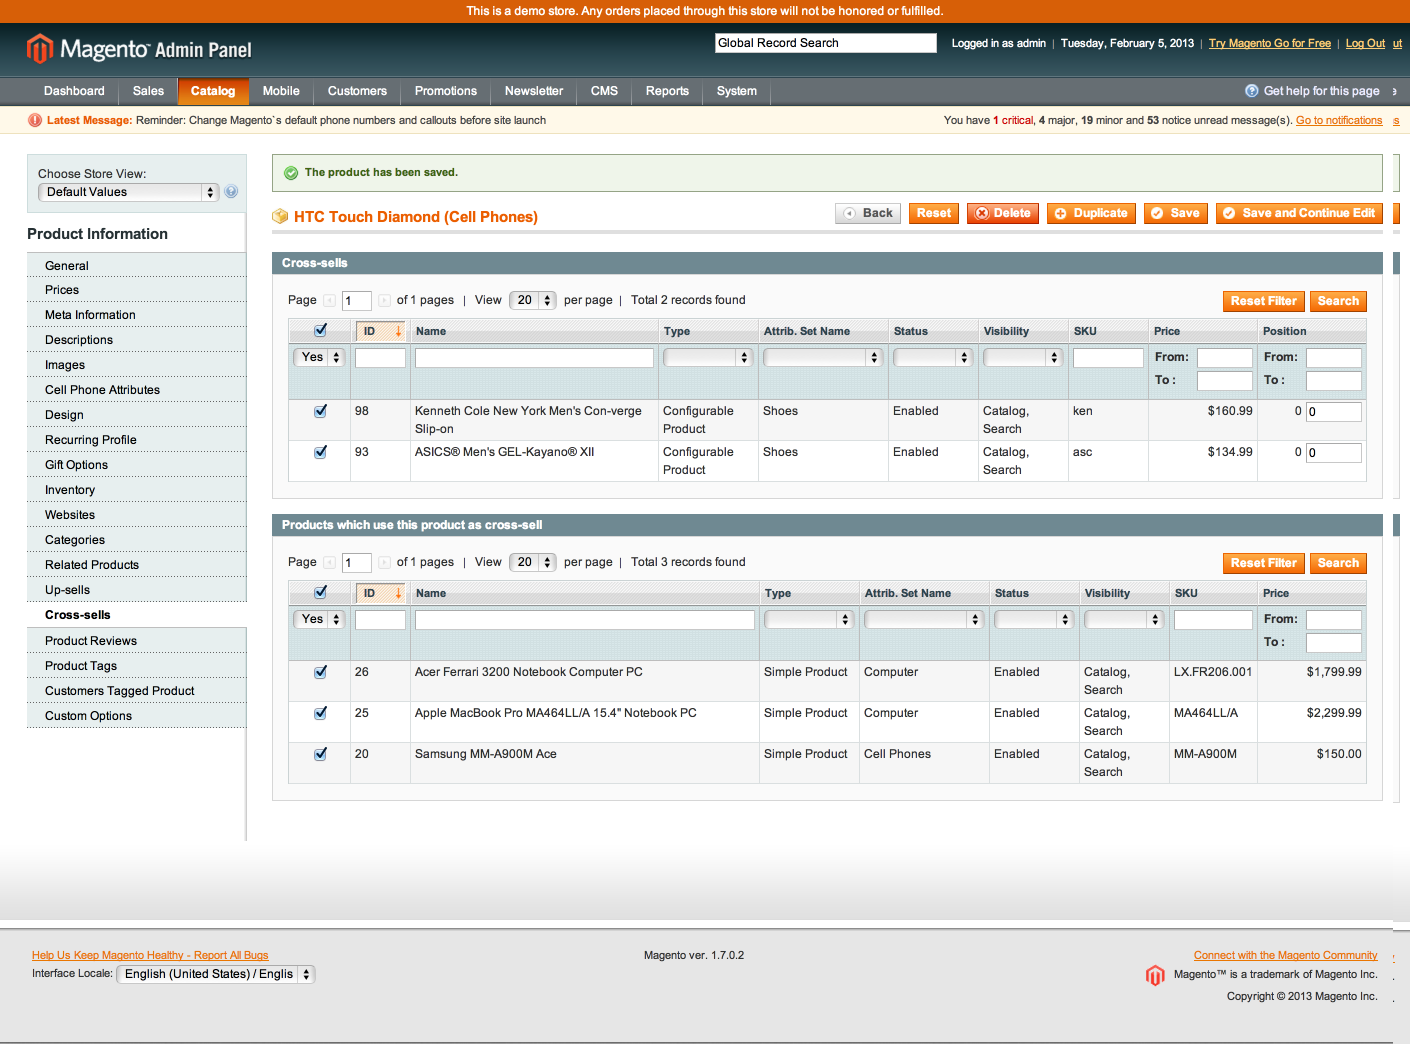Viewport: 1410px width, 1044px height.
Task: Open the Yes filter dropdown in Cross-sells grid
Action: click(x=319, y=357)
